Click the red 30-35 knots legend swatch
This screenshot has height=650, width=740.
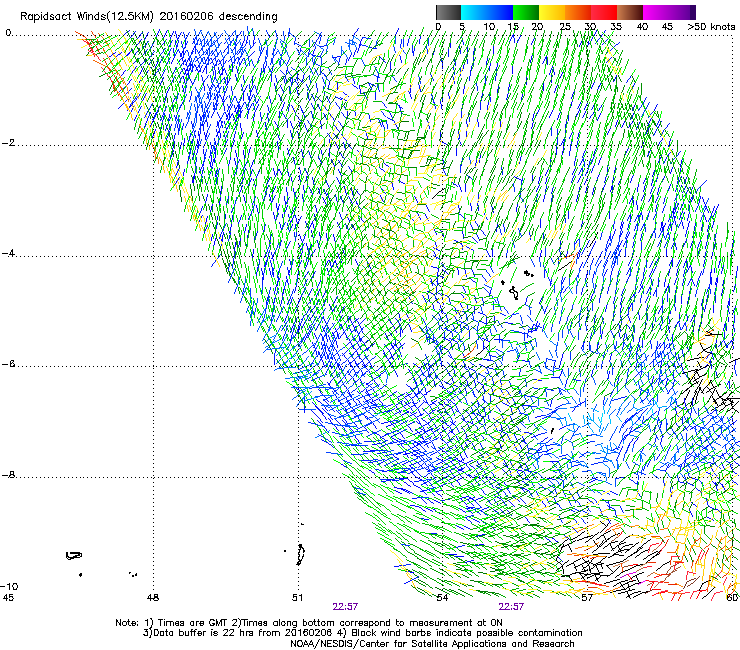(604, 13)
